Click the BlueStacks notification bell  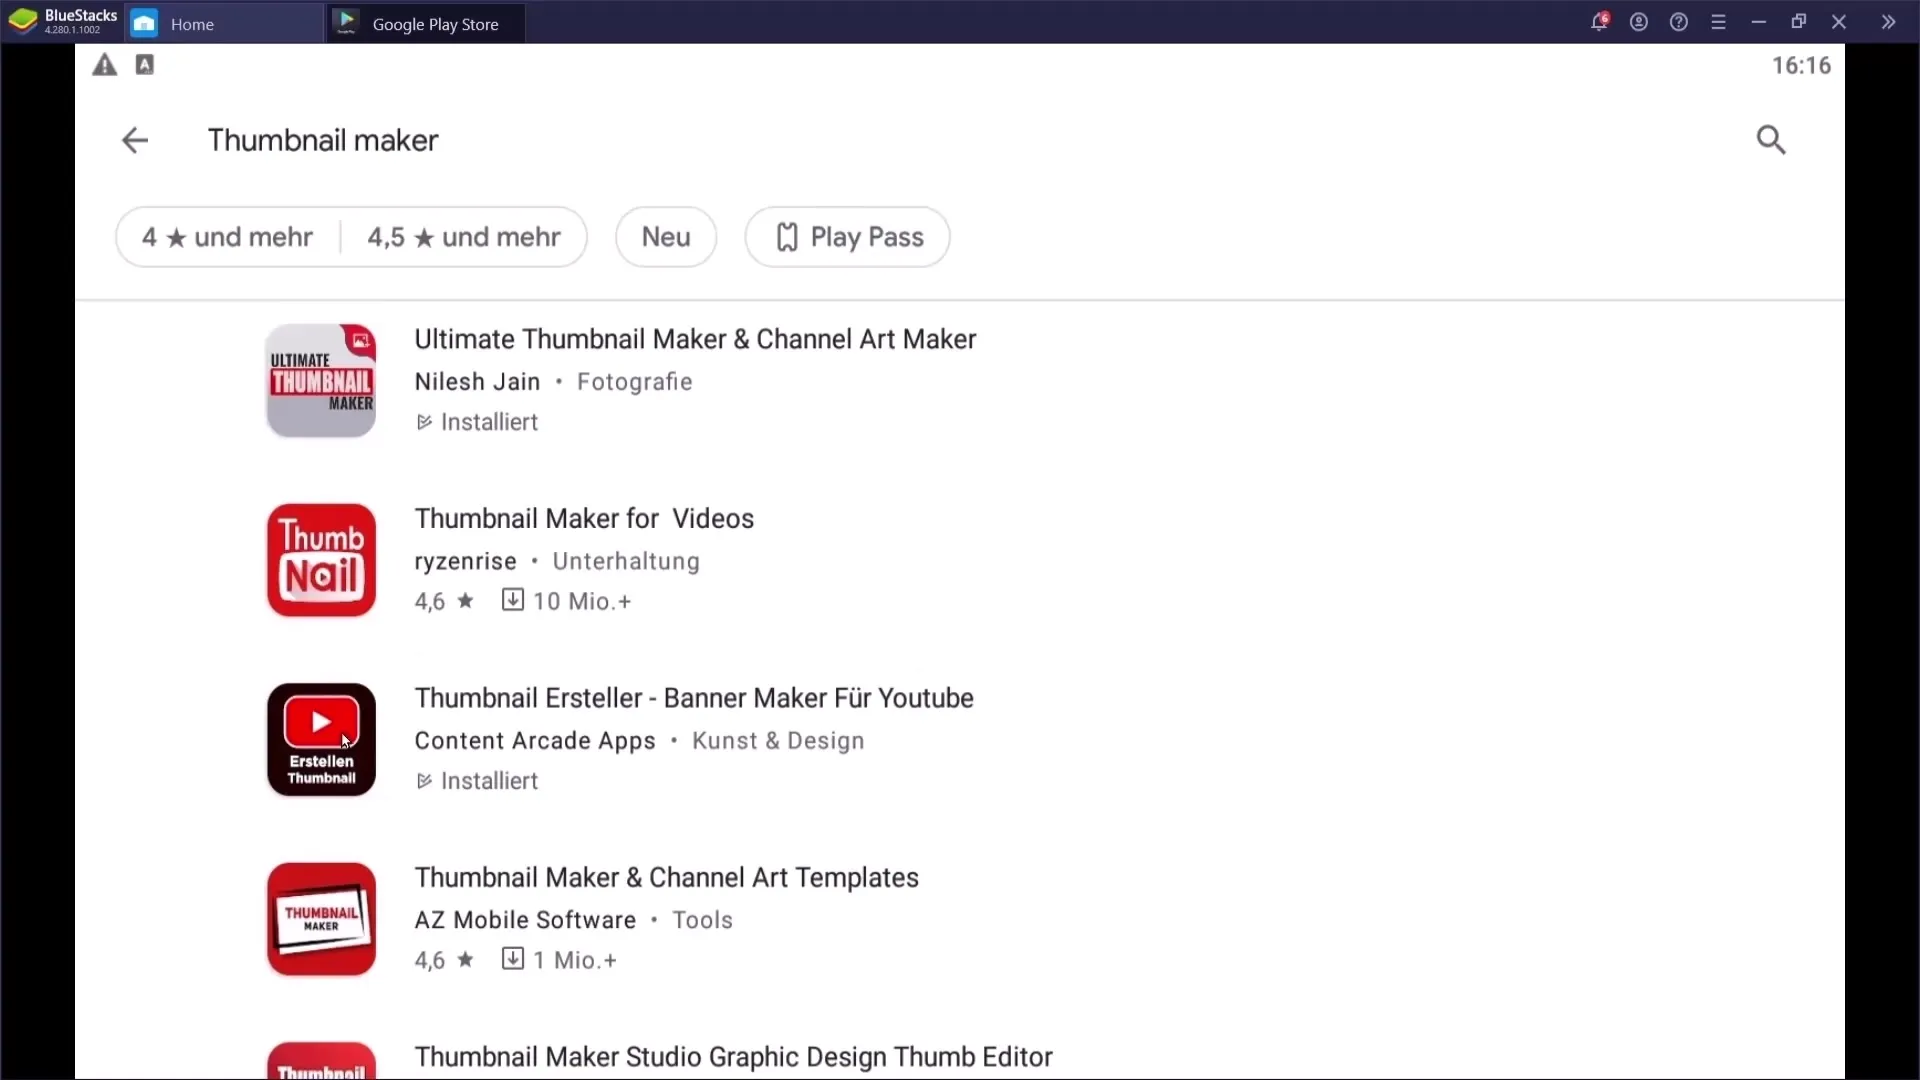pyautogui.click(x=1599, y=22)
